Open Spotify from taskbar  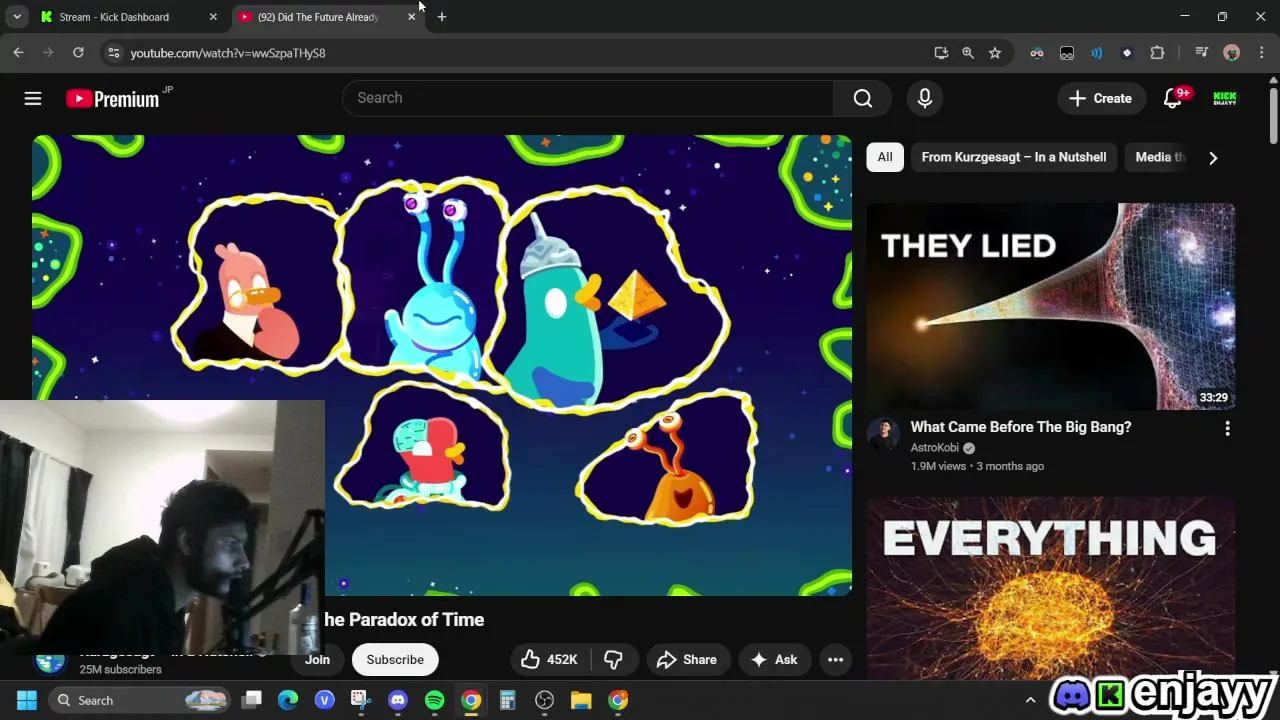[x=434, y=700]
